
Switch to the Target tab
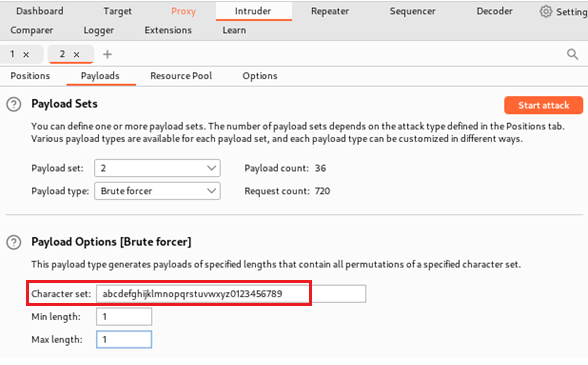(117, 11)
